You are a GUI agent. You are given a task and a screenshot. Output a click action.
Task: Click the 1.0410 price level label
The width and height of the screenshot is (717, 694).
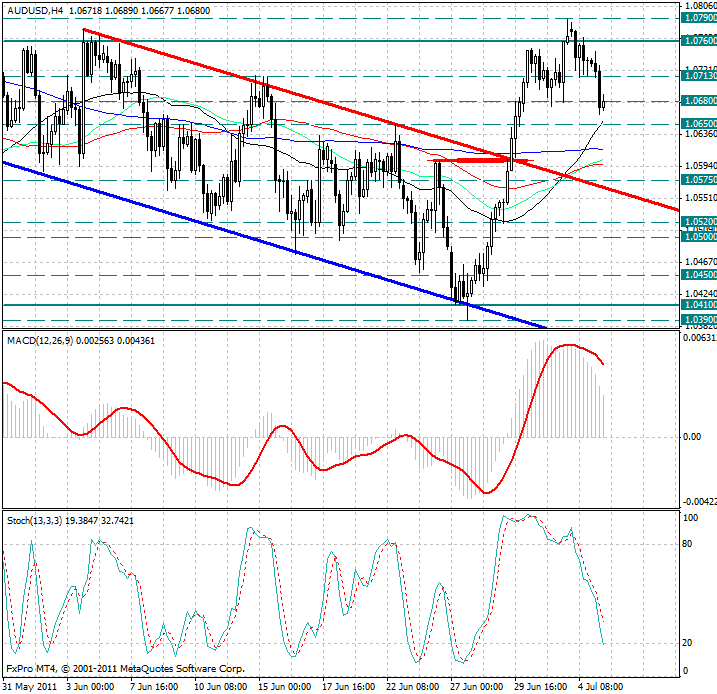point(698,305)
